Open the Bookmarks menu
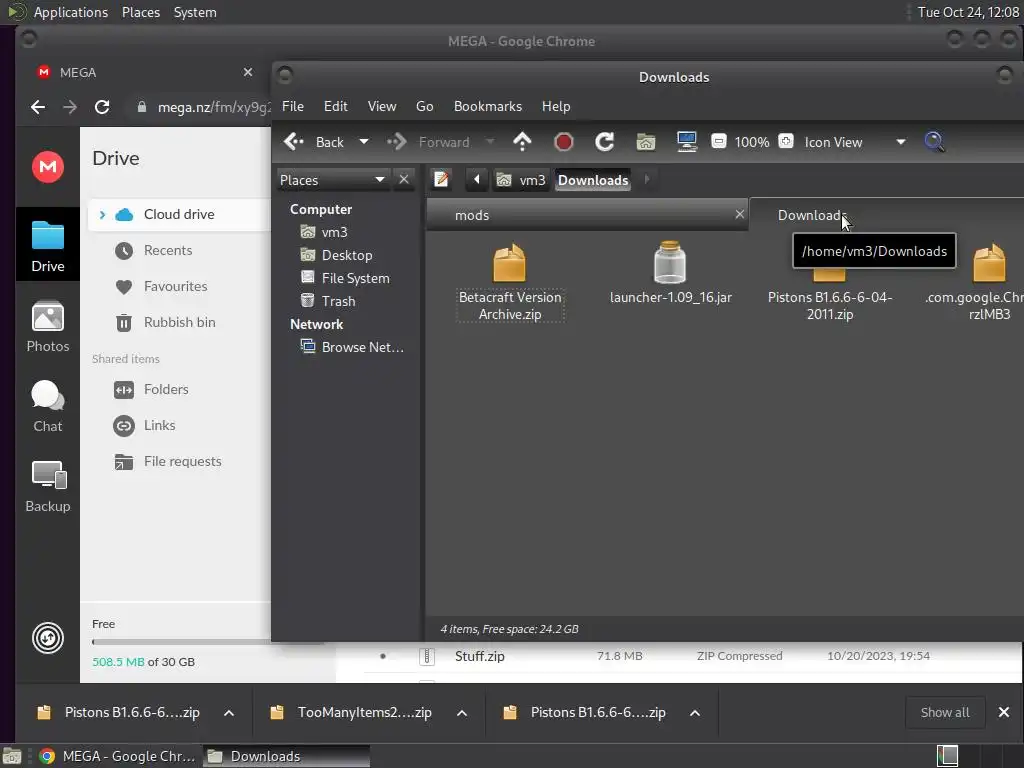 pos(488,106)
